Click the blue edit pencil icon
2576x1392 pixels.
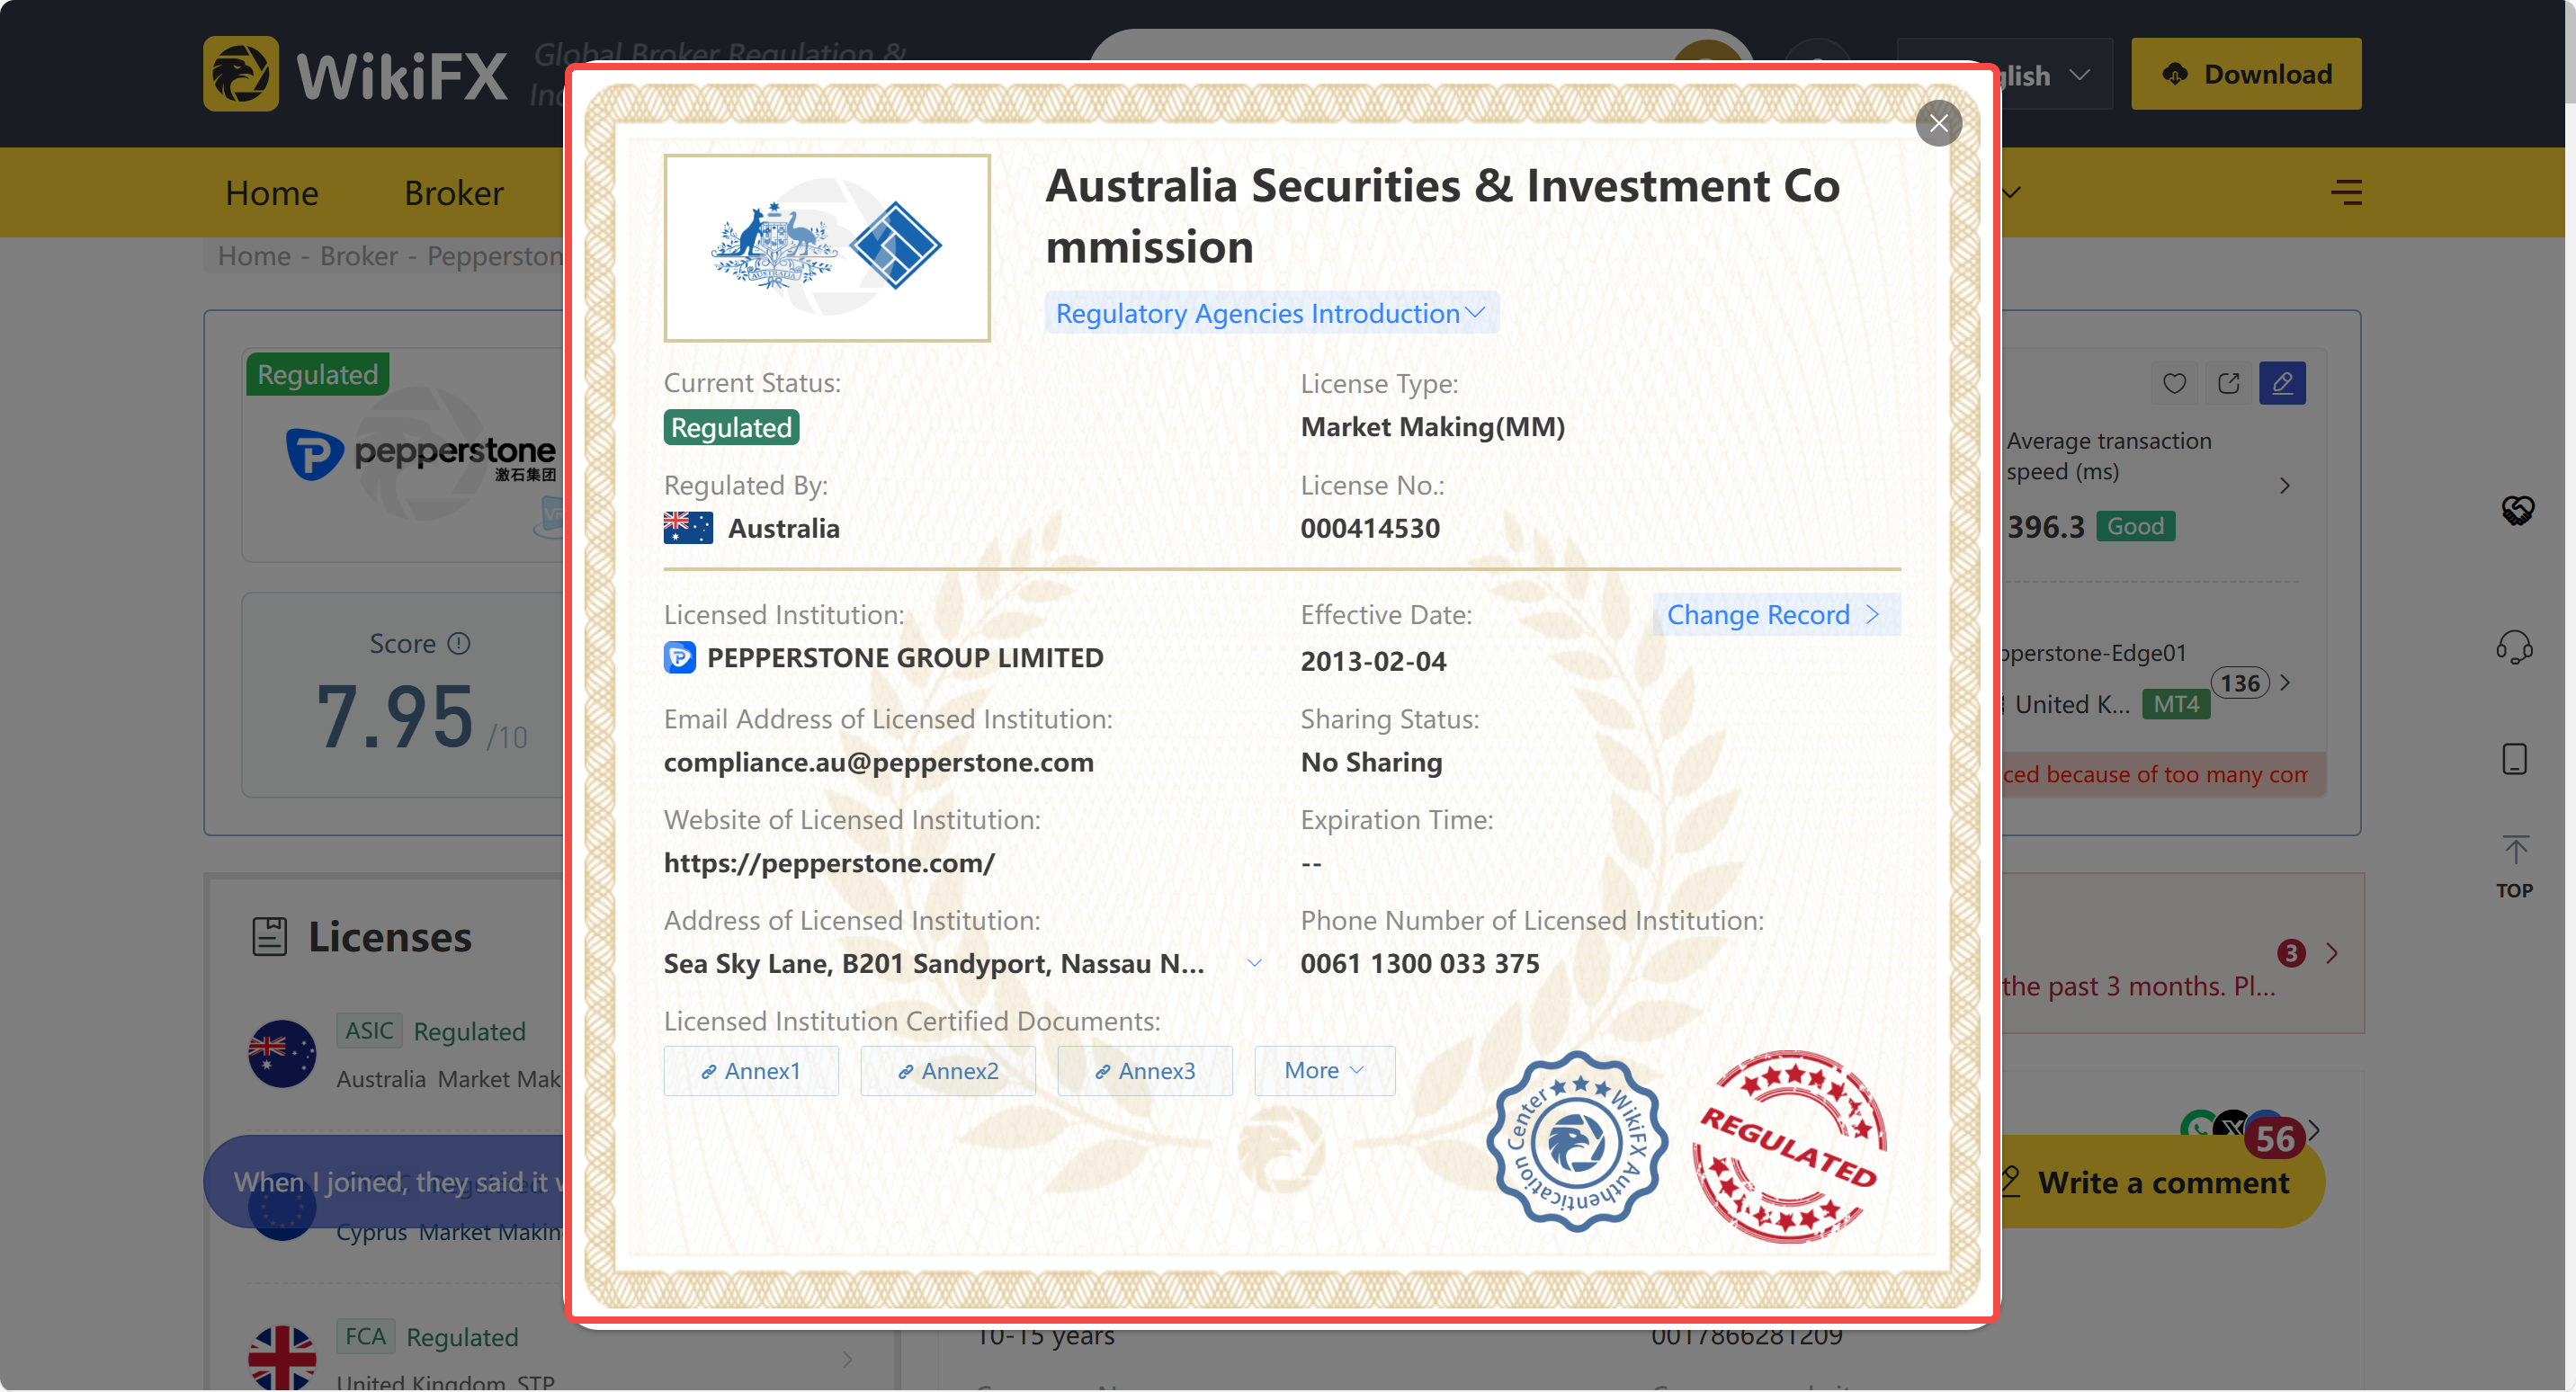[x=2282, y=383]
